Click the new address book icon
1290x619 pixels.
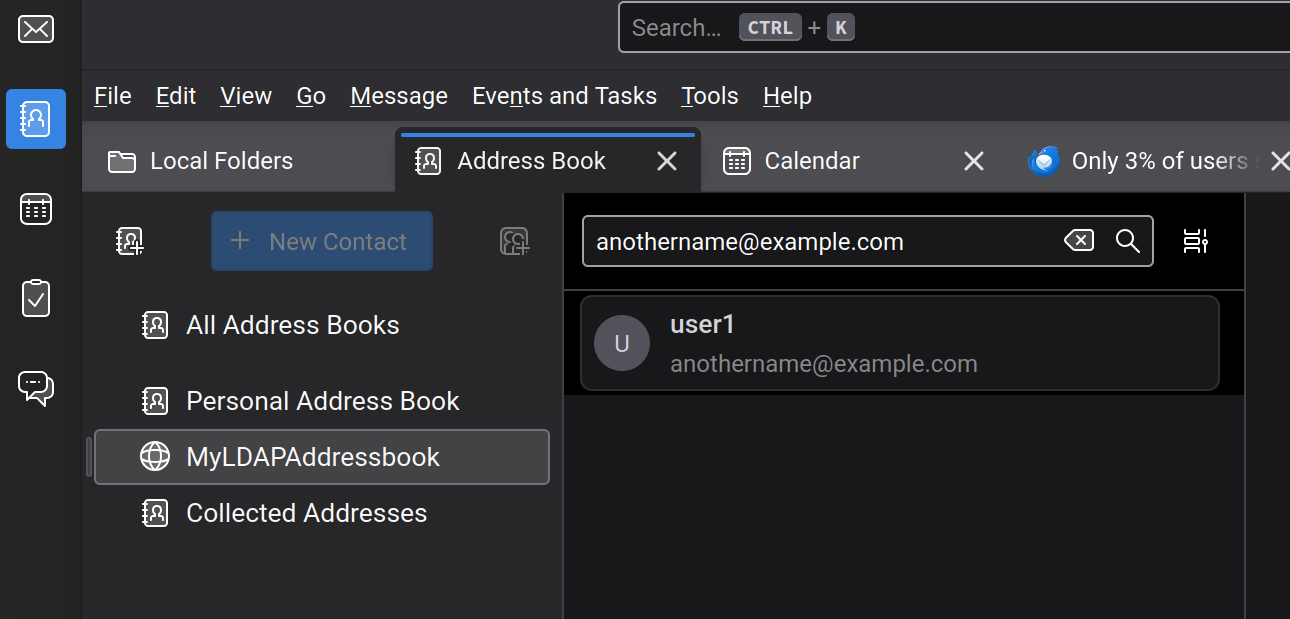130,241
